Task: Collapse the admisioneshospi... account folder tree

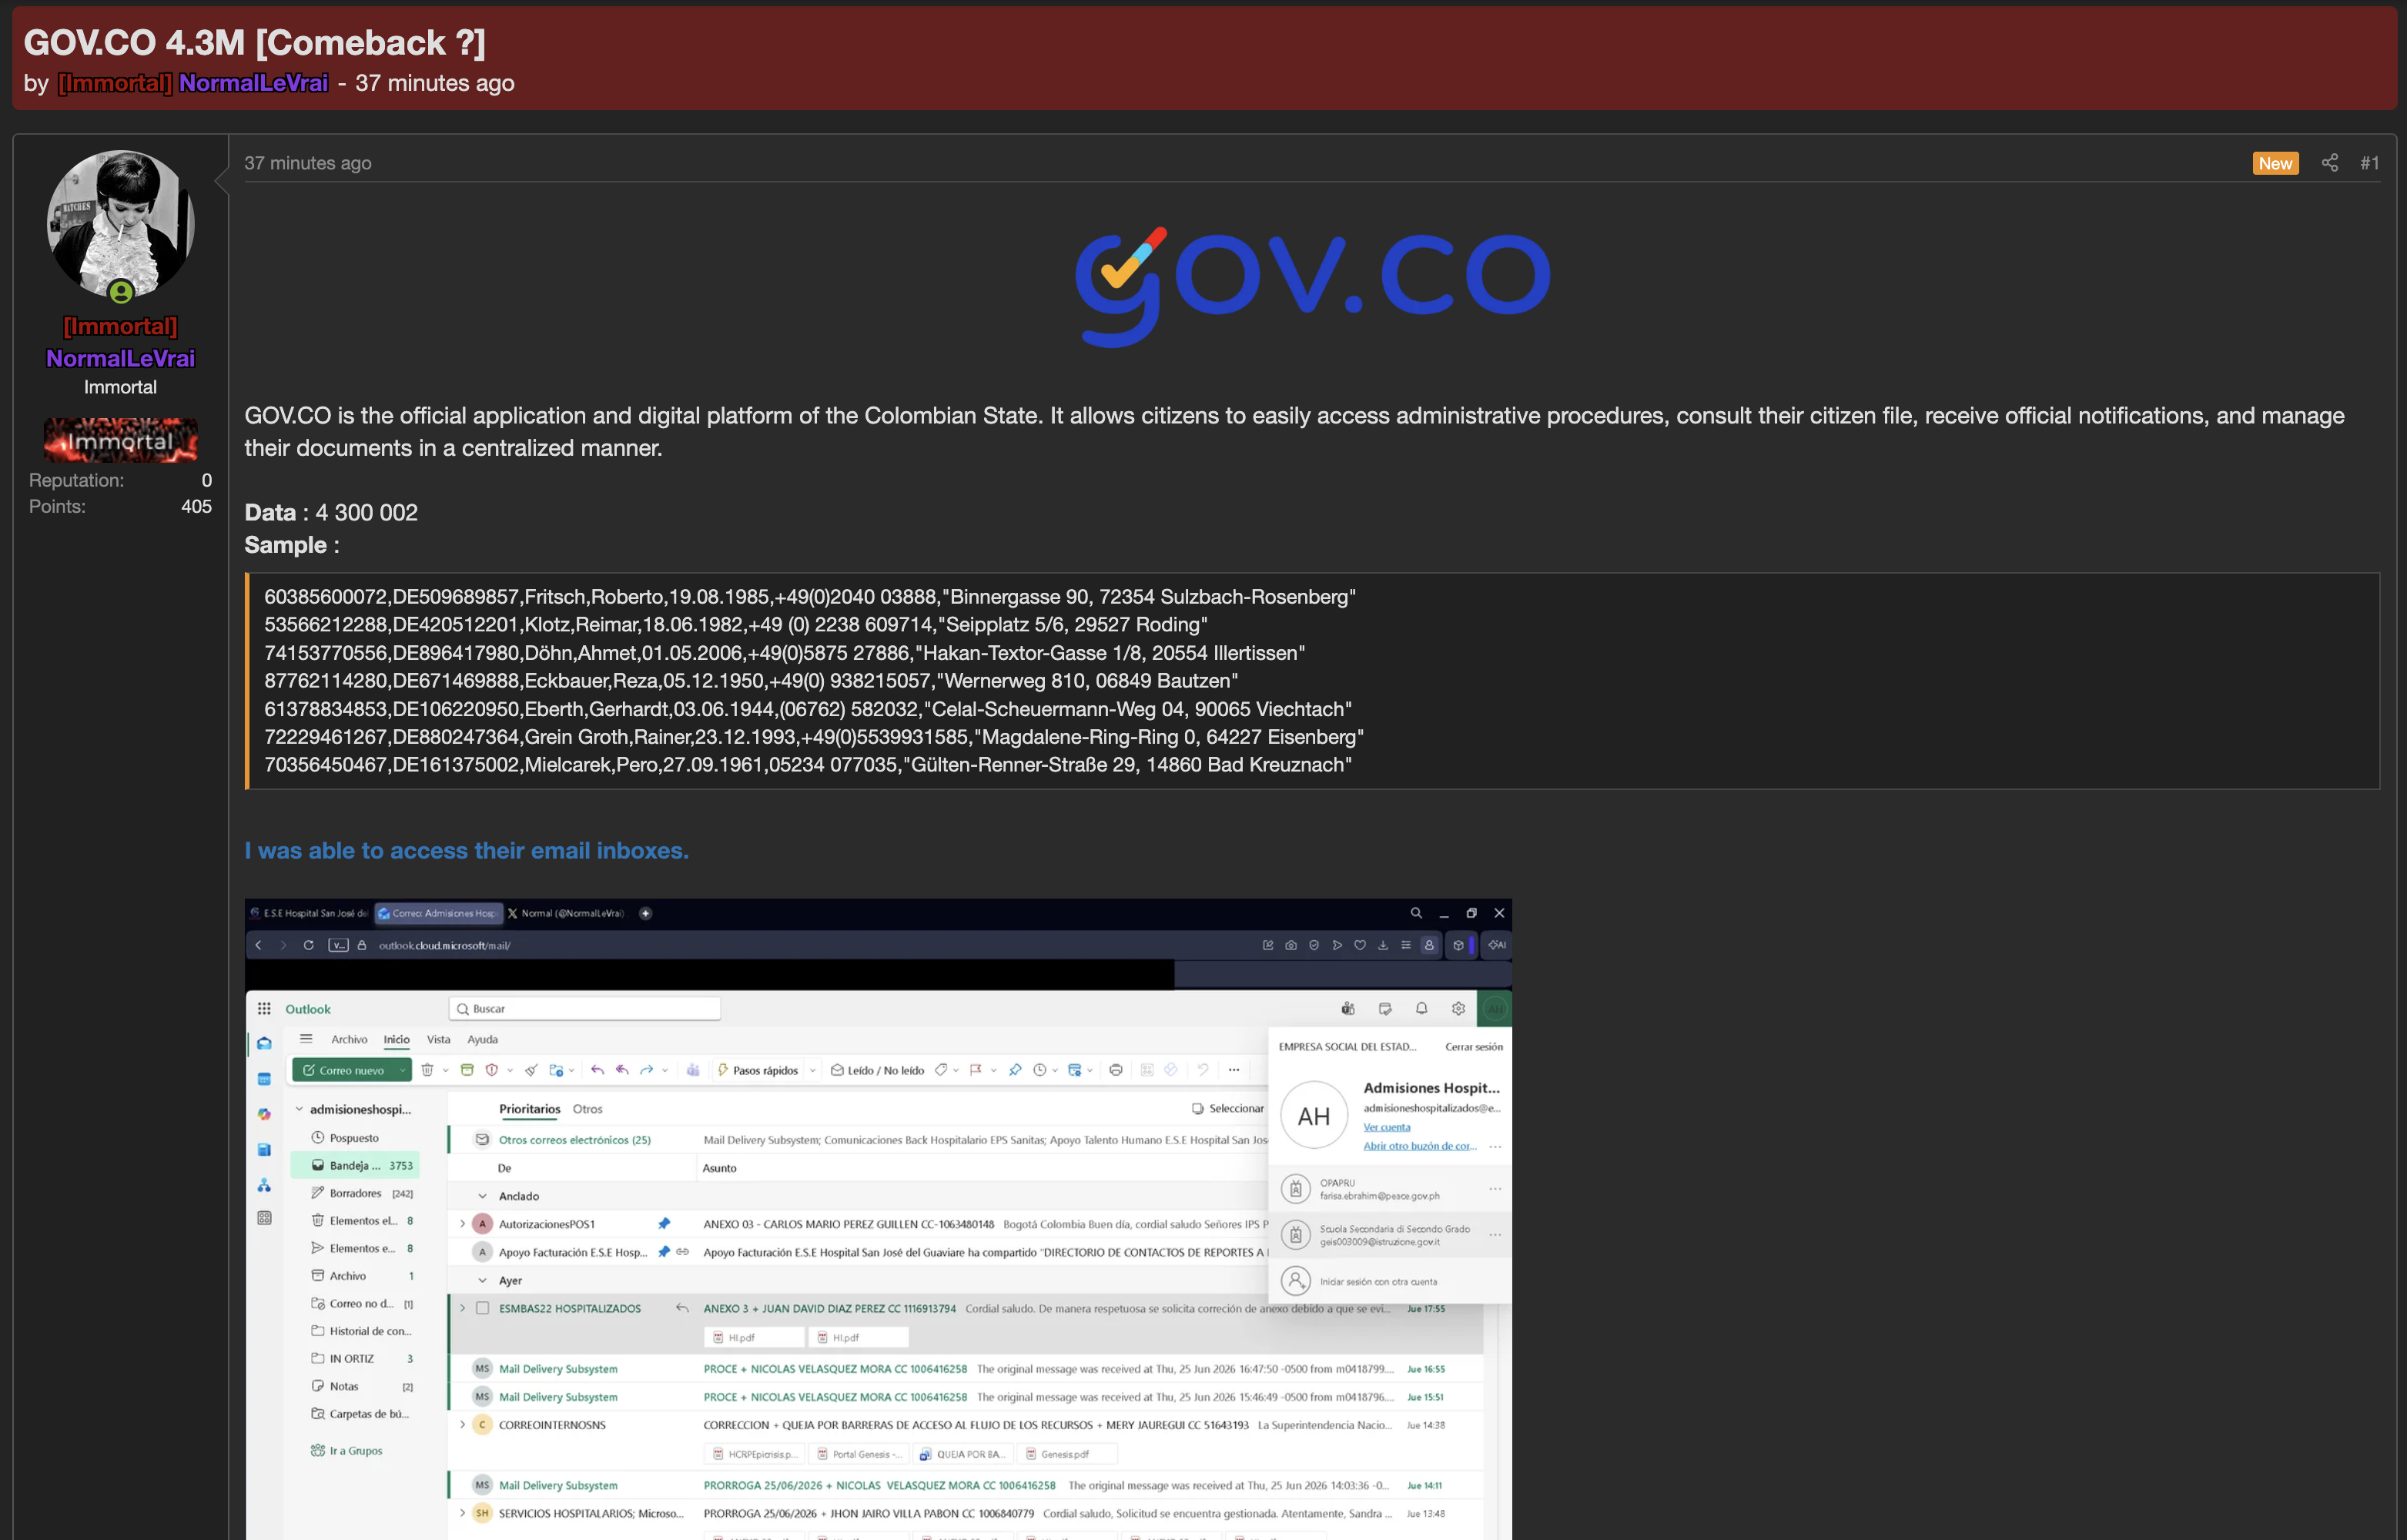Action: [x=299, y=1109]
